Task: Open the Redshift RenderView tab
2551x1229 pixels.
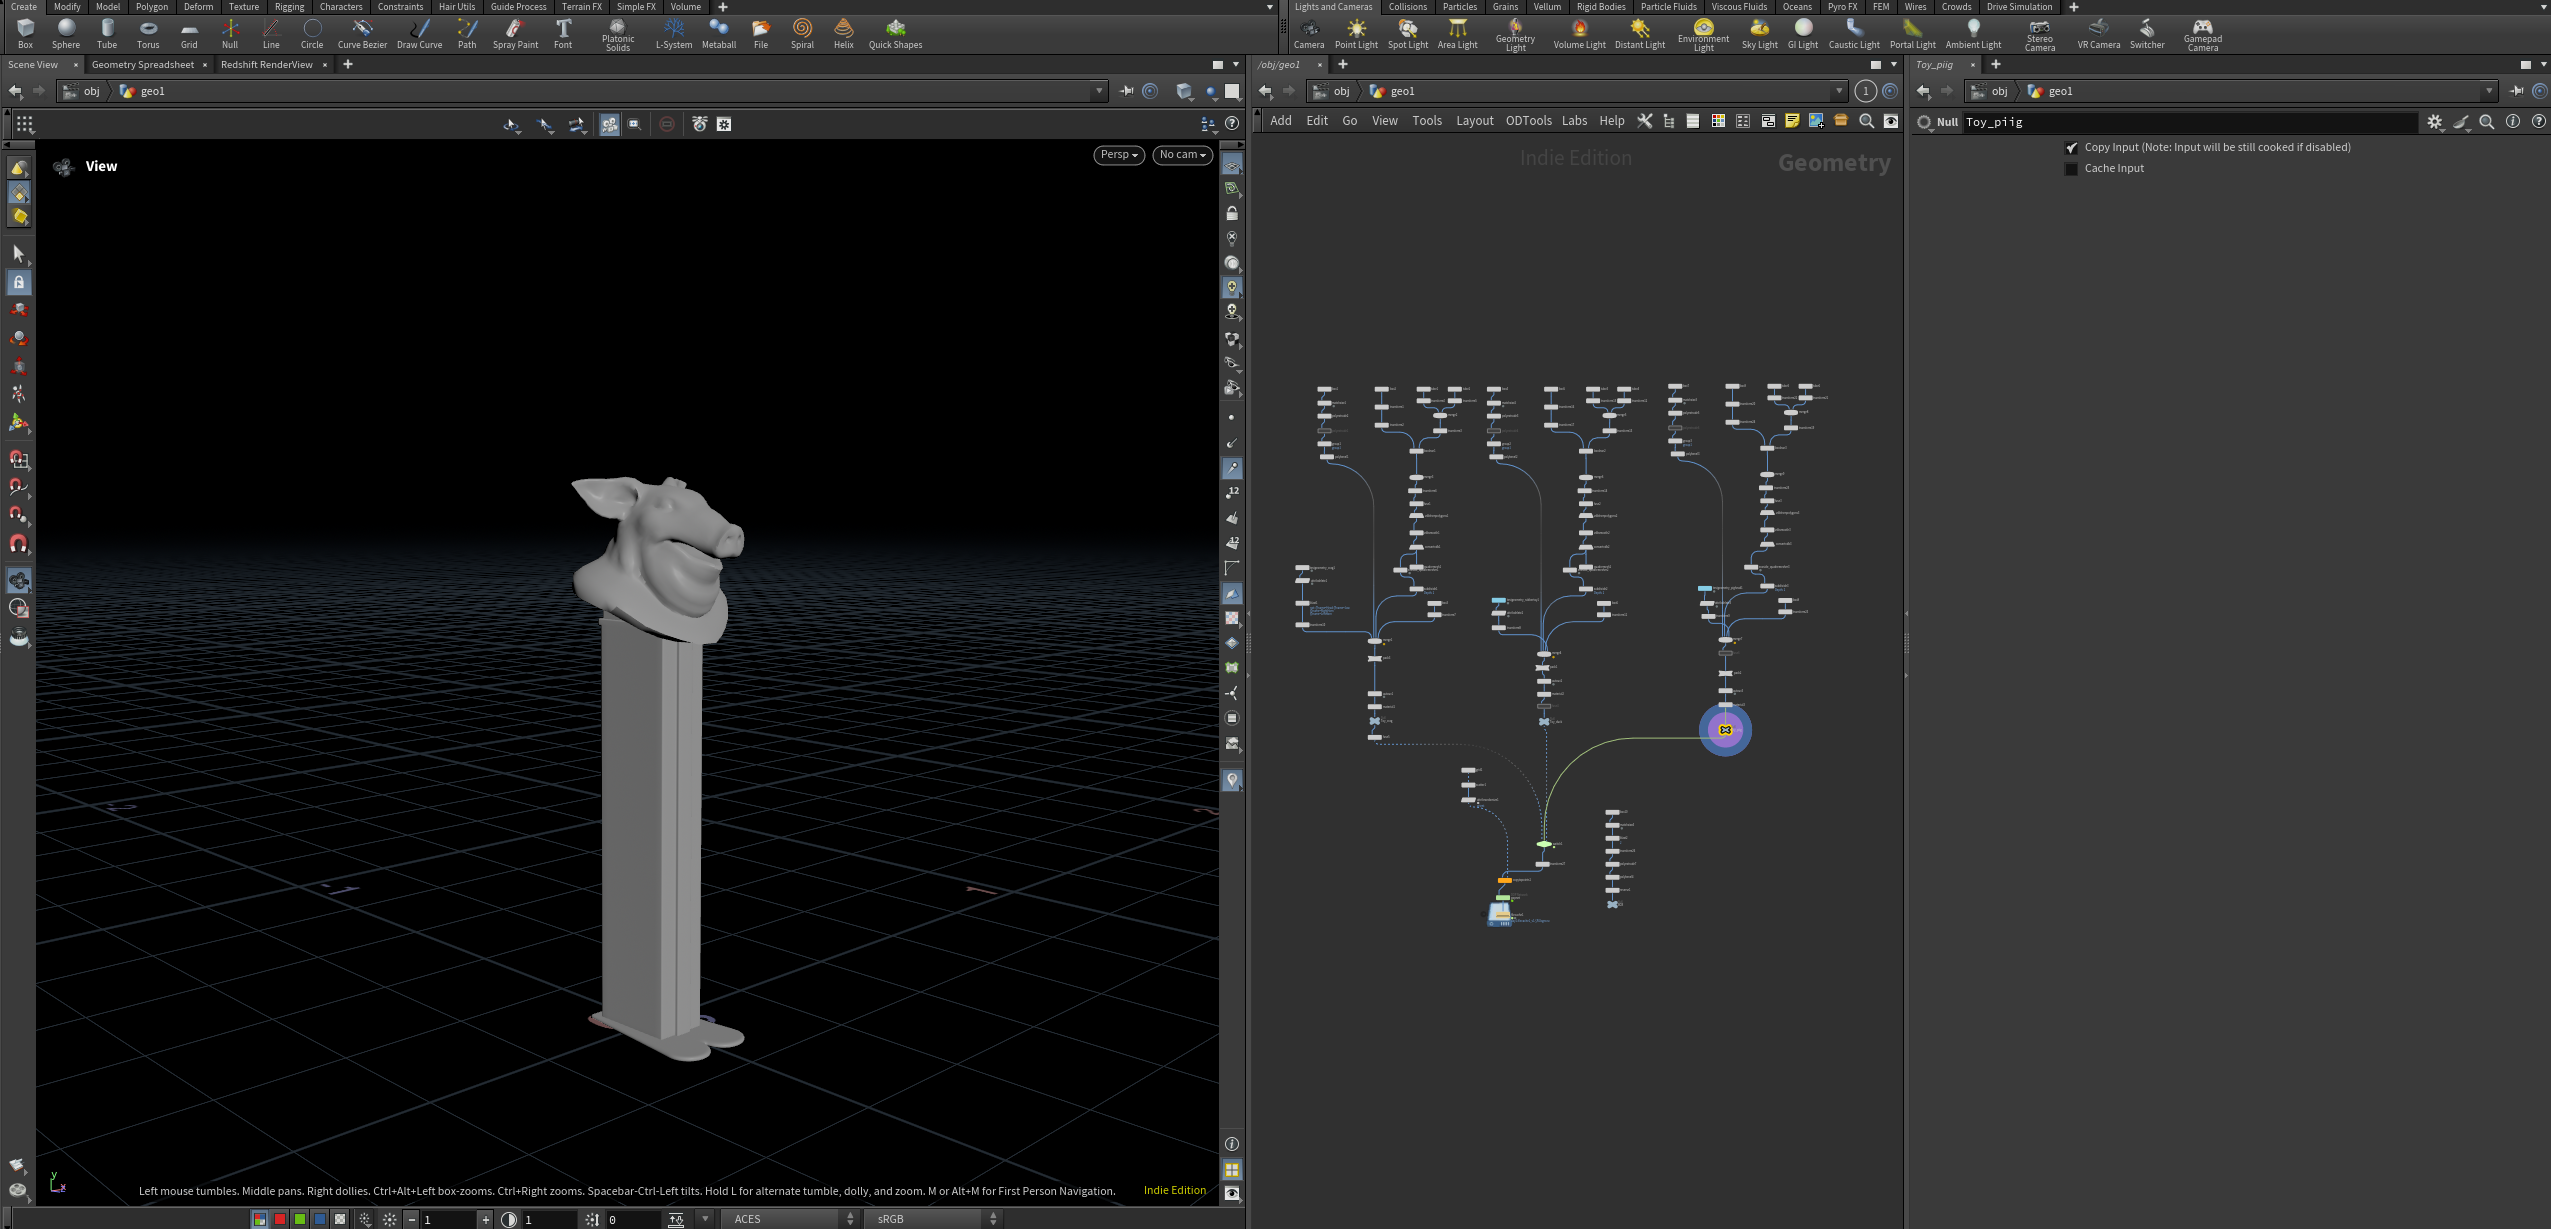Action: (267, 65)
